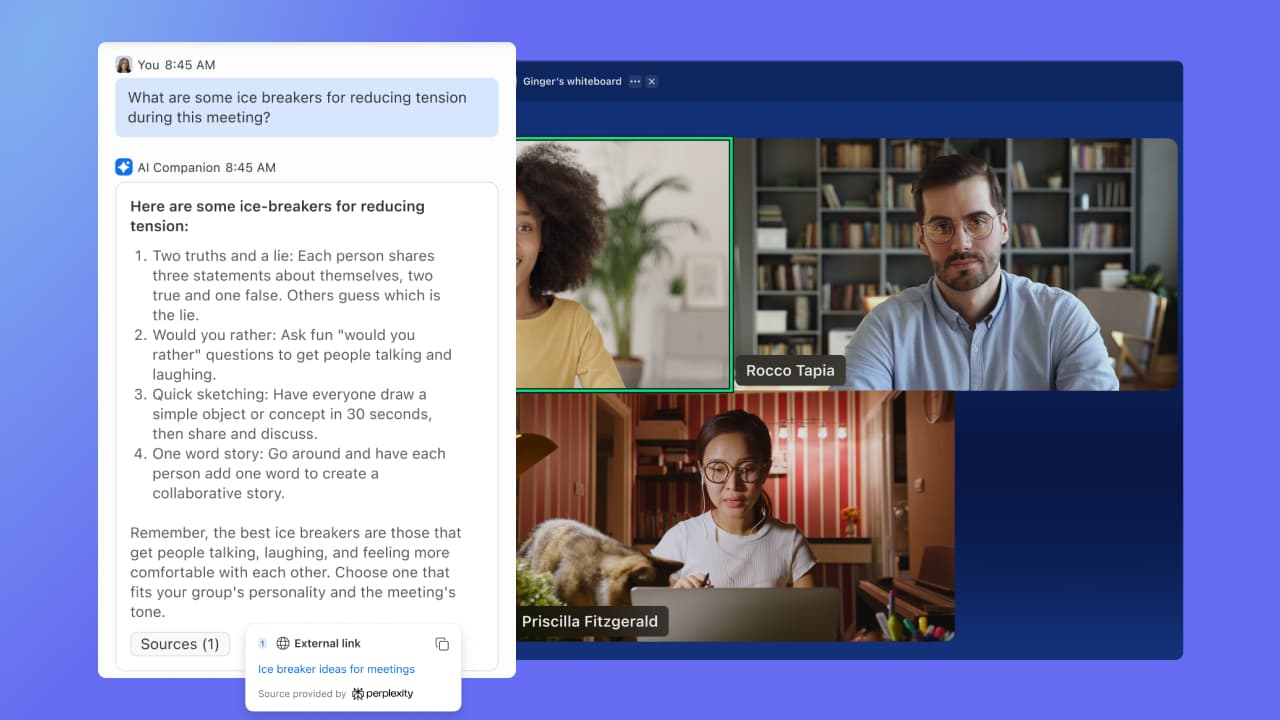The width and height of the screenshot is (1280, 720).
Task: Click the AI Companion sparkle icon
Action: (123, 167)
